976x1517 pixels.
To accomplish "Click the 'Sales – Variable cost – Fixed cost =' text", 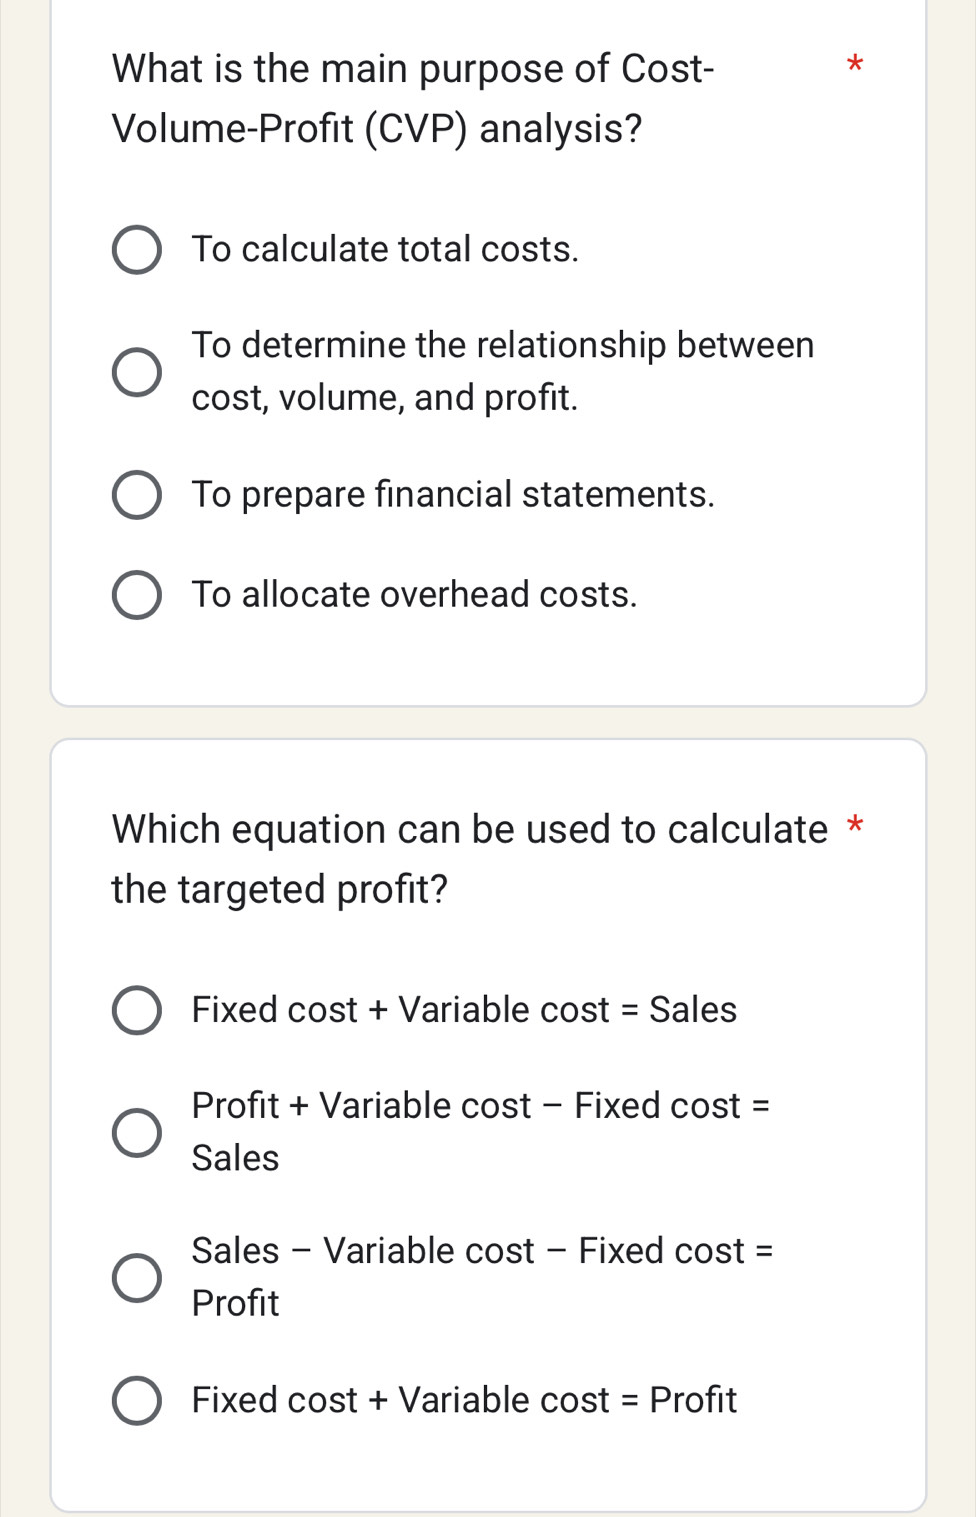I will coord(482,1250).
